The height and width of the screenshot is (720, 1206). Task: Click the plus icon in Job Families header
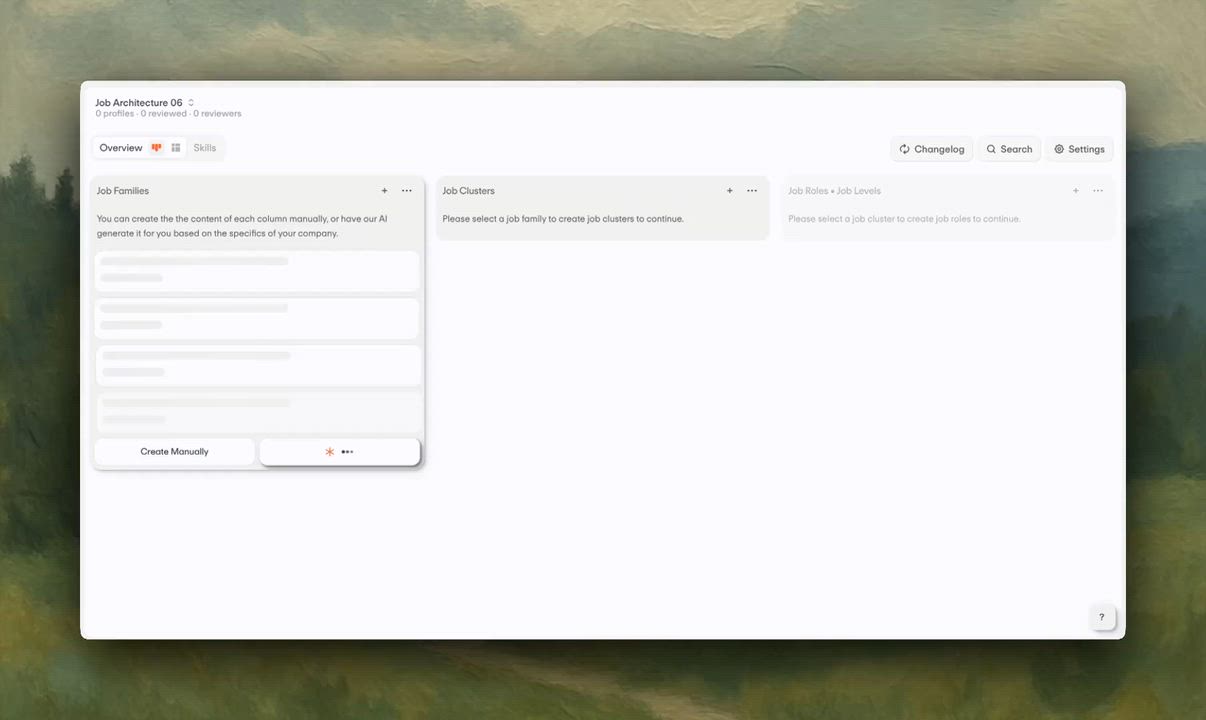coord(384,191)
